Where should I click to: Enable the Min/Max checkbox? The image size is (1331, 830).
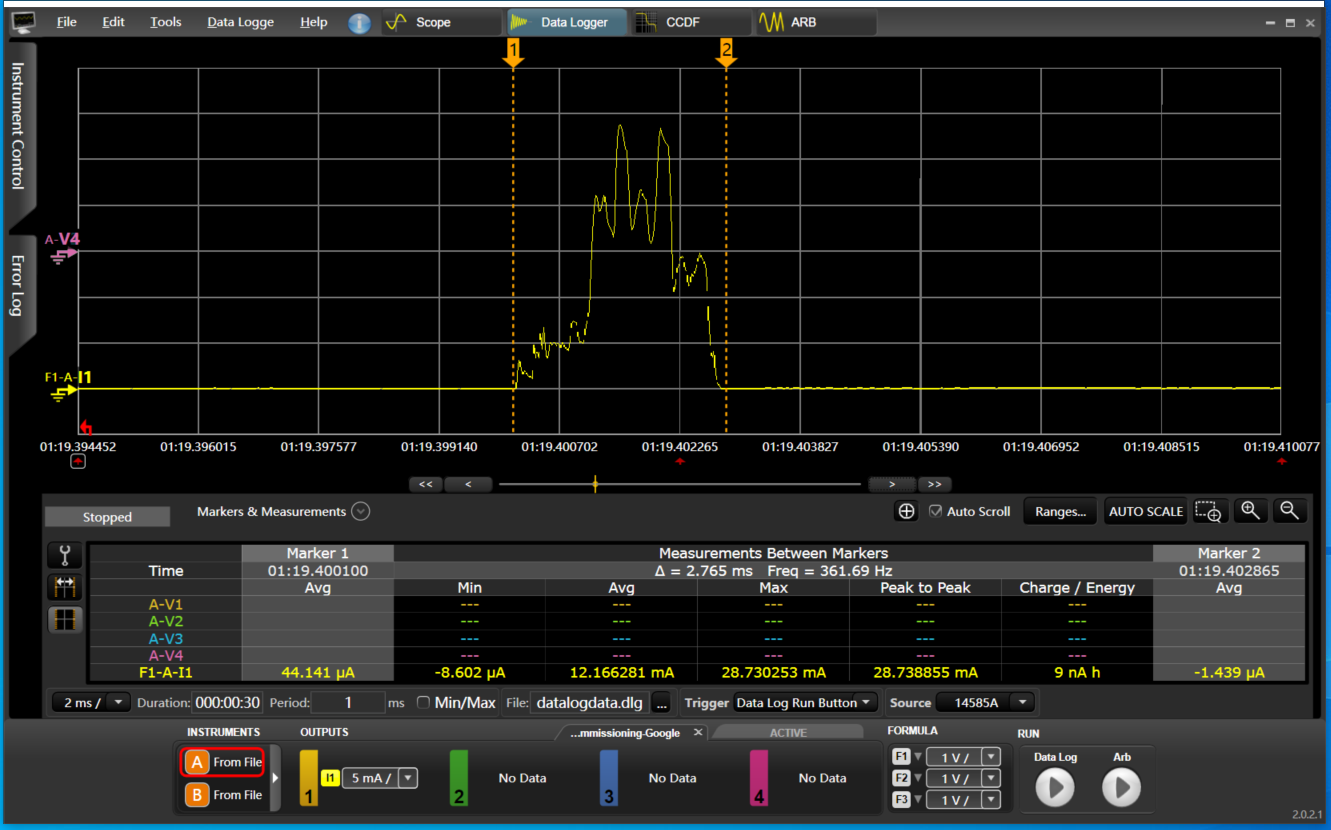423,703
